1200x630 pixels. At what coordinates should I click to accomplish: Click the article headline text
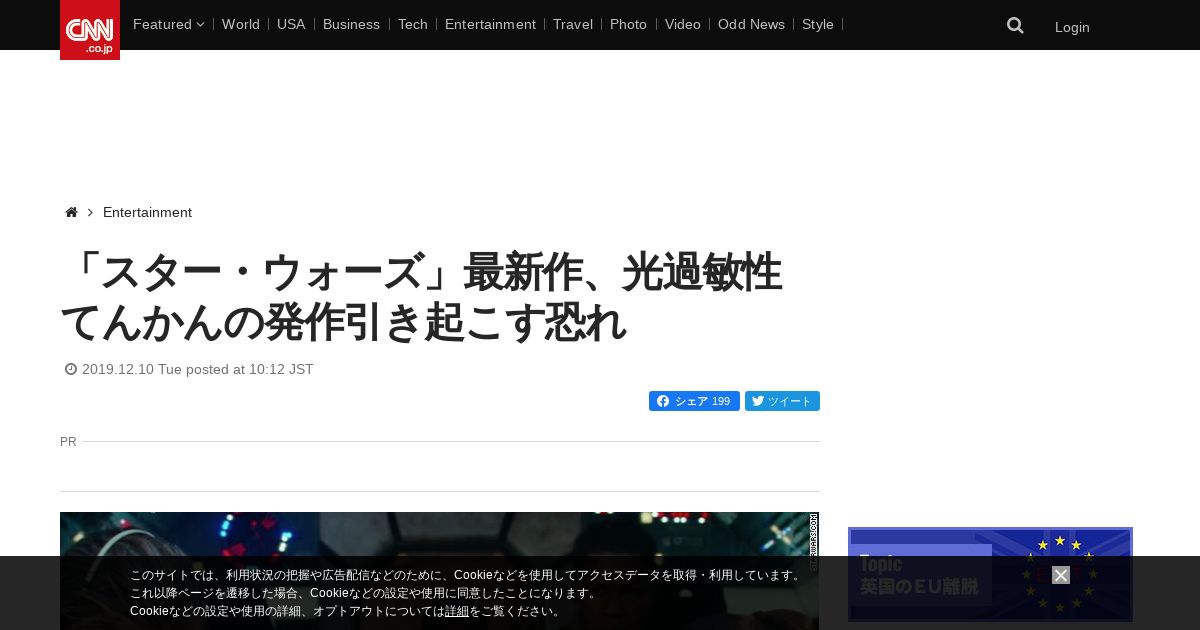(x=421, y=297)
